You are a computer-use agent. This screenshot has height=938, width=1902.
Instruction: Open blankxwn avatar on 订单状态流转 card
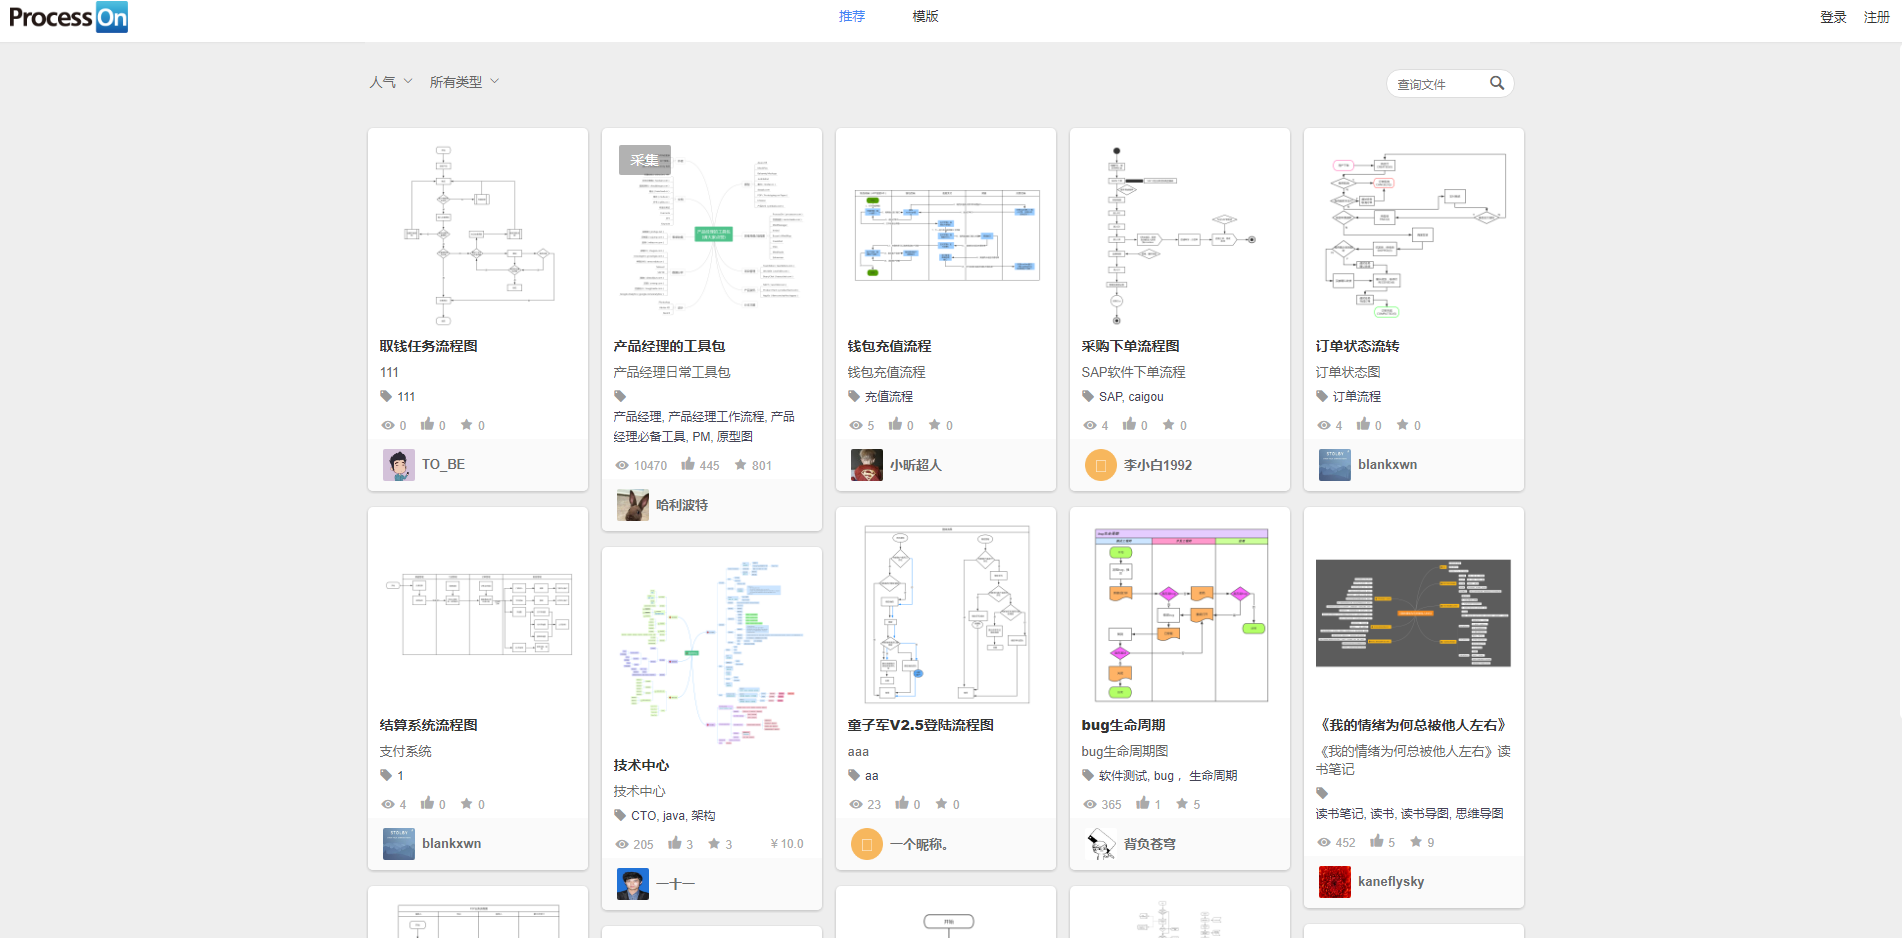(1335, 465)
